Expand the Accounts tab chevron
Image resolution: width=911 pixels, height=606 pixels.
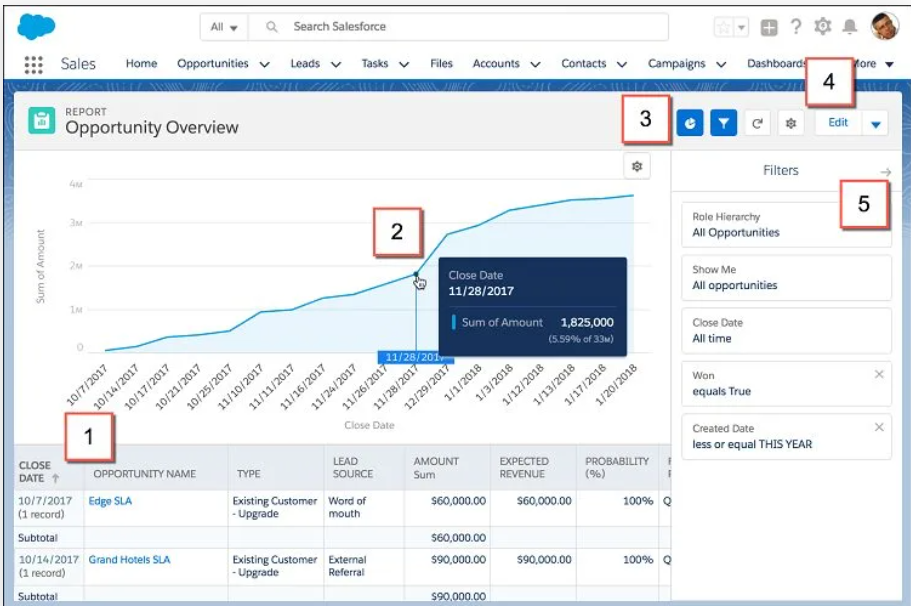536,64
